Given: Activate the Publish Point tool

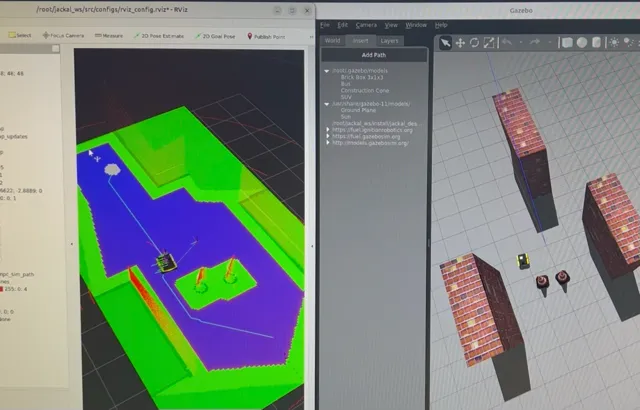Looking at the screenshot, I should pos(266,37).
